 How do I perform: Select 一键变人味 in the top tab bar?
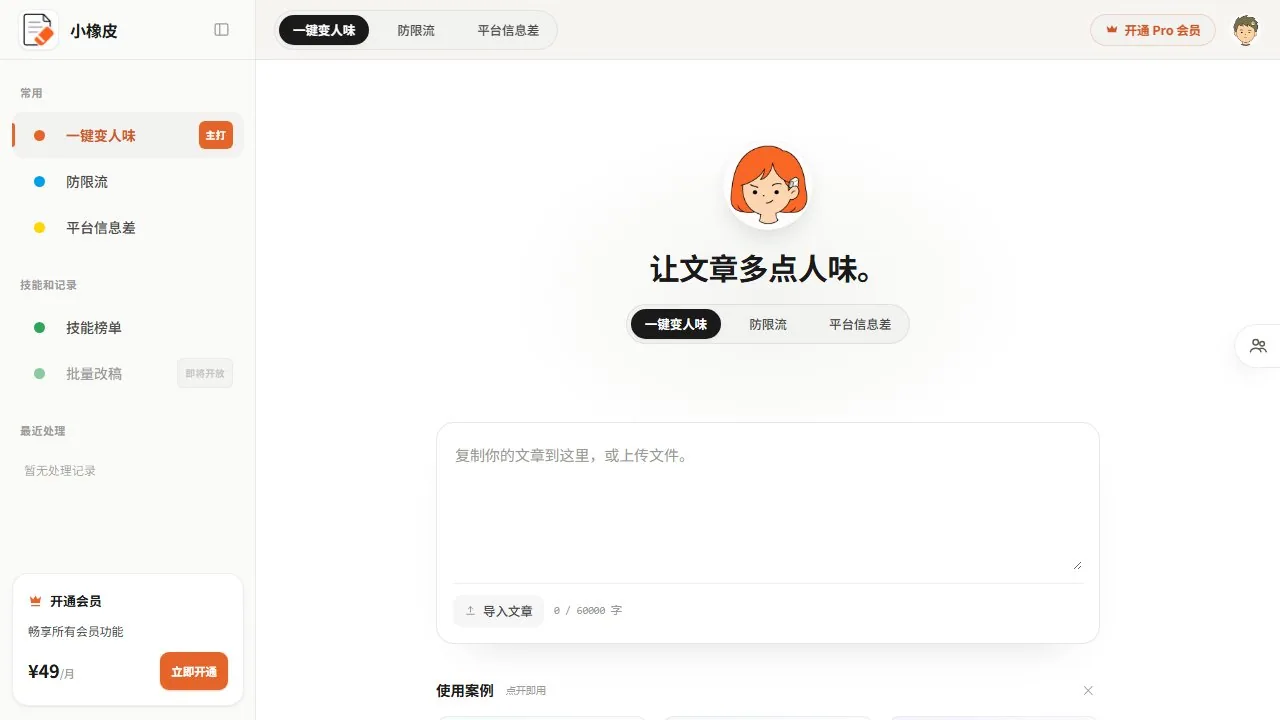324,30
